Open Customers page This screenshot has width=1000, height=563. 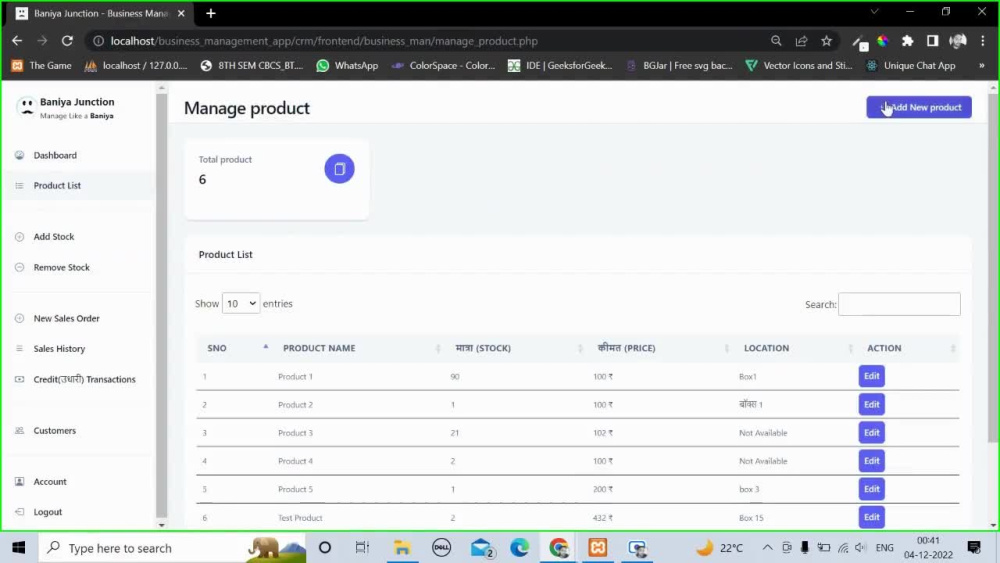click(54, 430)
